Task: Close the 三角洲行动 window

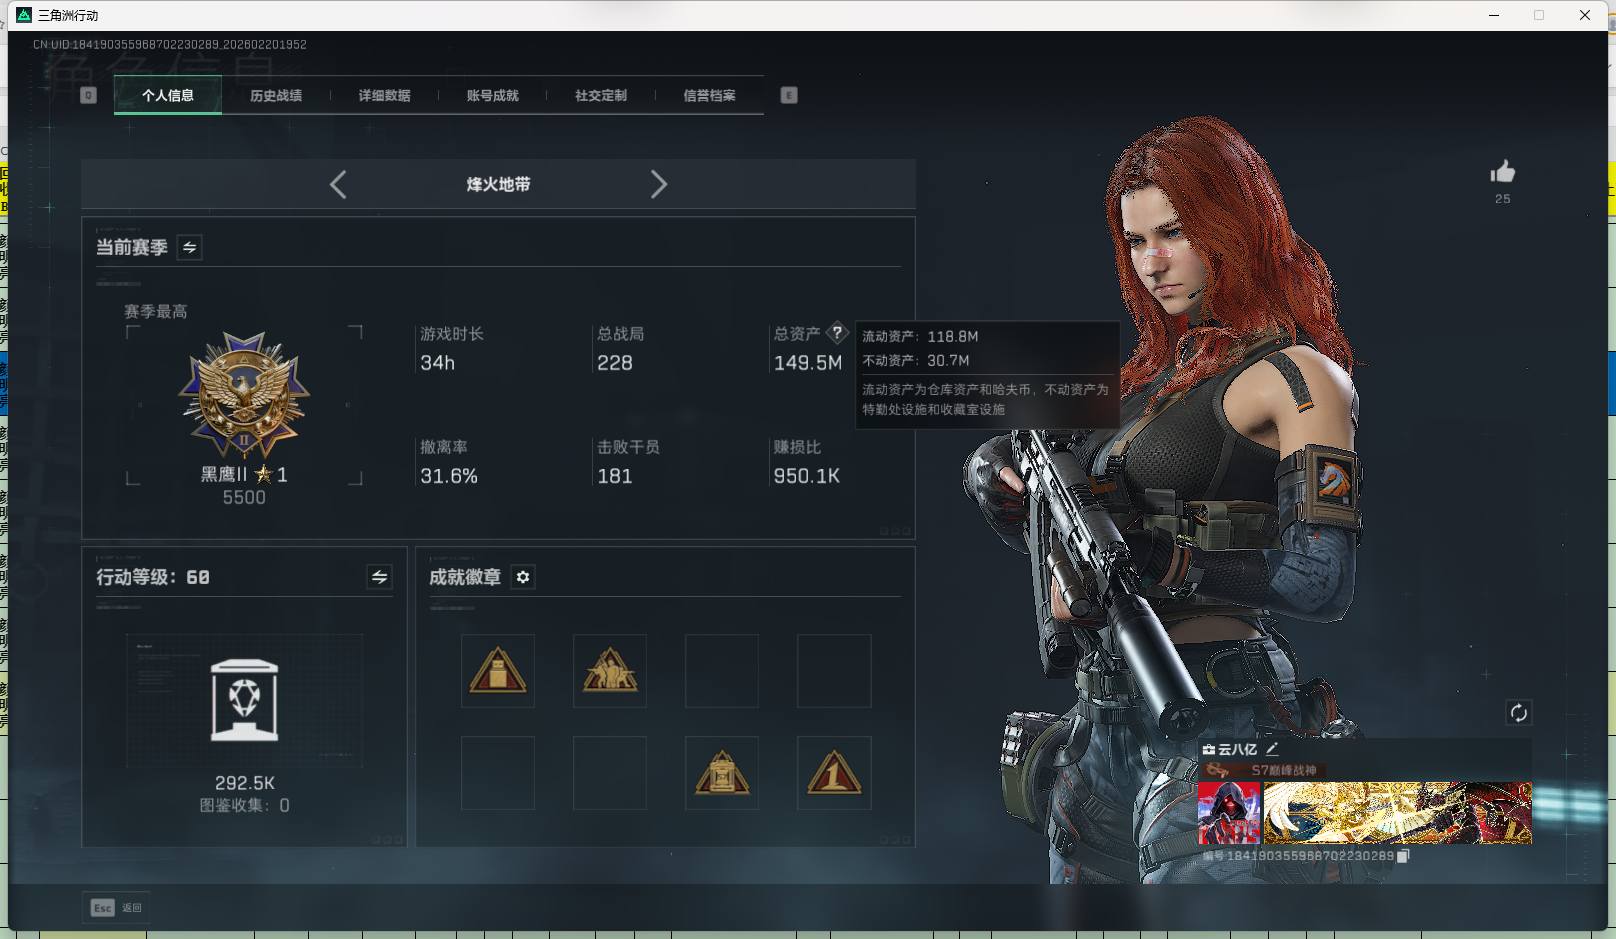Action: [1585, 15]
